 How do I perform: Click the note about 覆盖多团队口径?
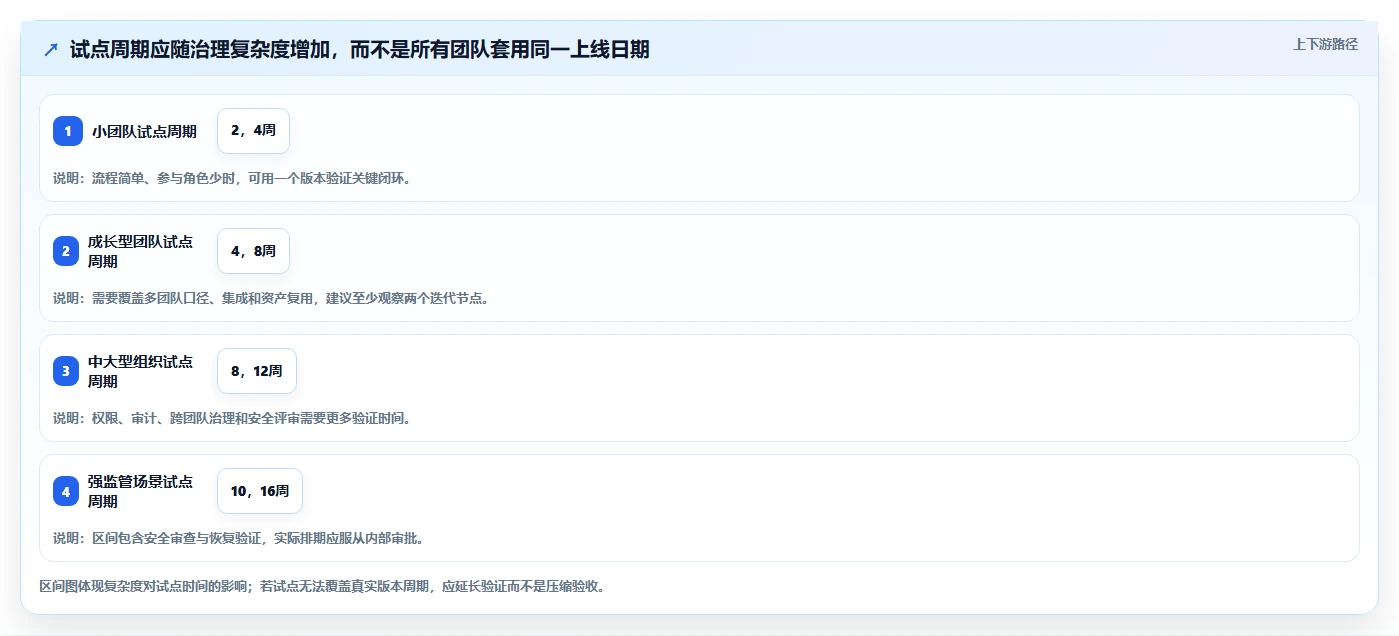click(x=271, y=298)
